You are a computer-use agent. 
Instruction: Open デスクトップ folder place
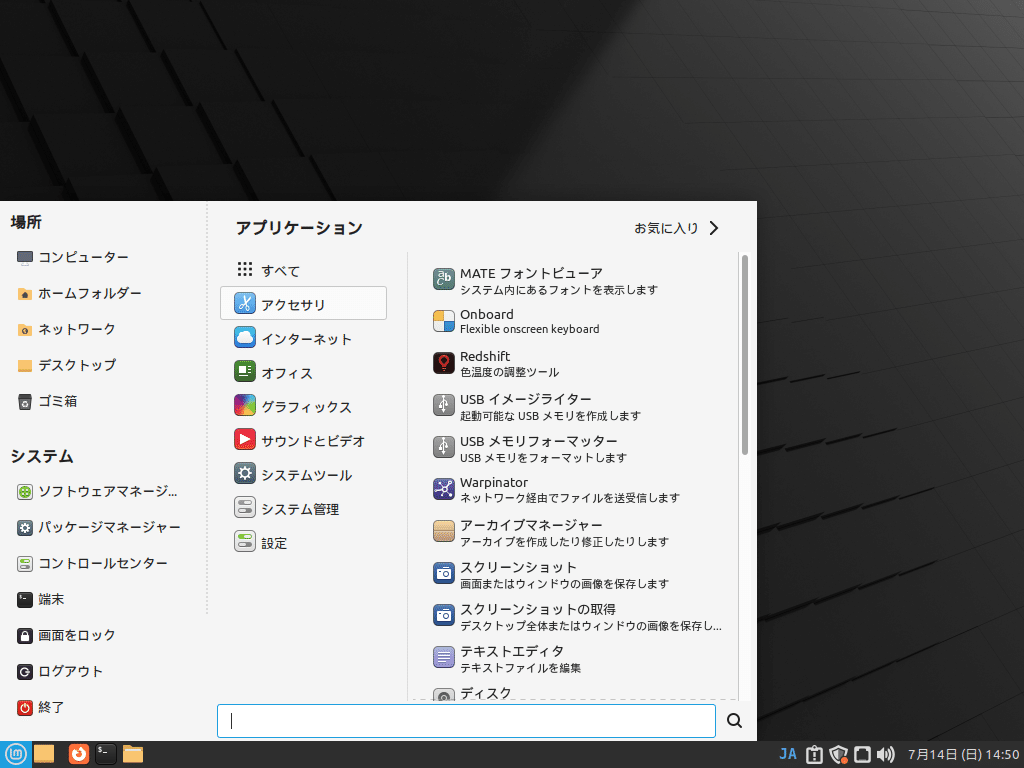pos(66,365)
